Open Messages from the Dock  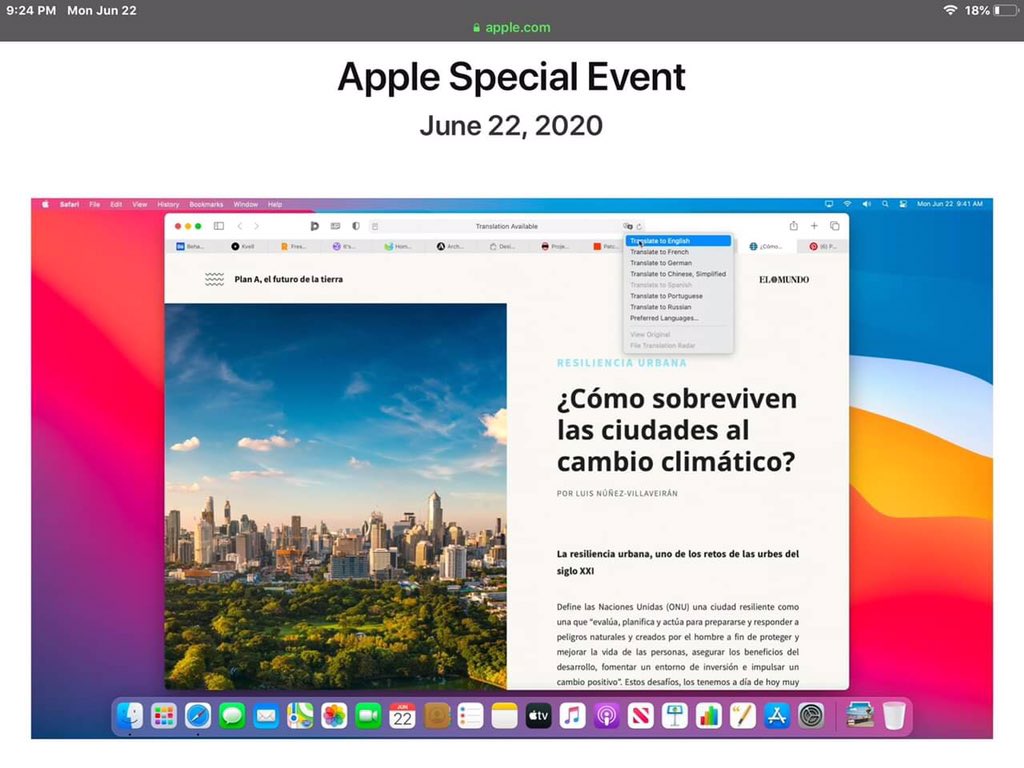coord(232,716)
